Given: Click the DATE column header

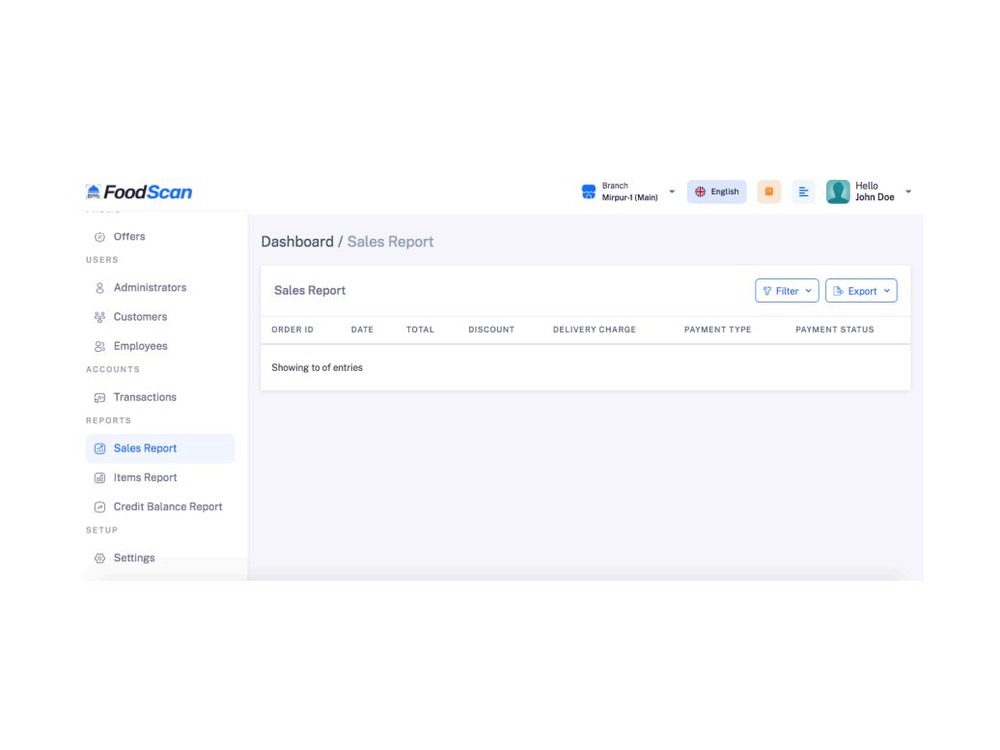Looking at the screenshot, I should [362, 330].
